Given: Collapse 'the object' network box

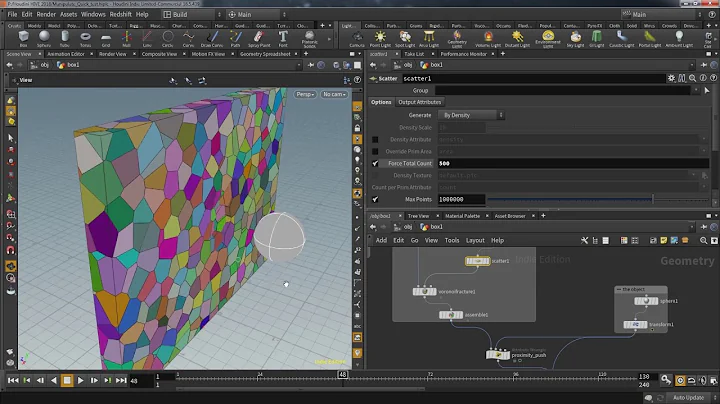Looking at the screenshot, I should tap(619, 289).
